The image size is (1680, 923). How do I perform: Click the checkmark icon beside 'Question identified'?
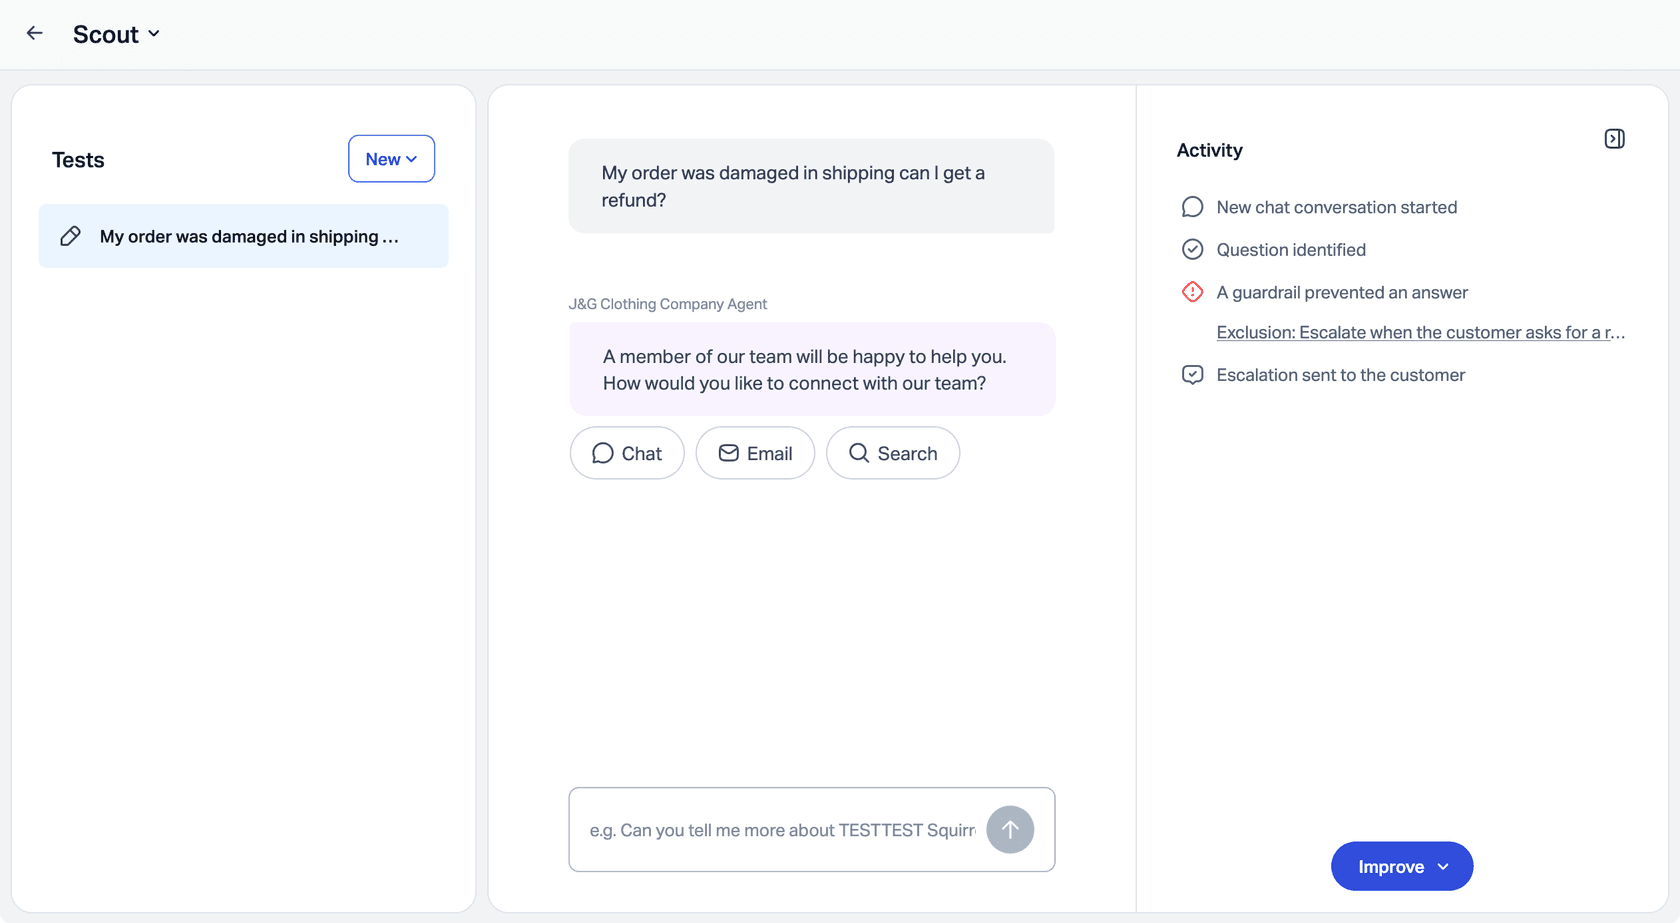(x=1192, y=249)
